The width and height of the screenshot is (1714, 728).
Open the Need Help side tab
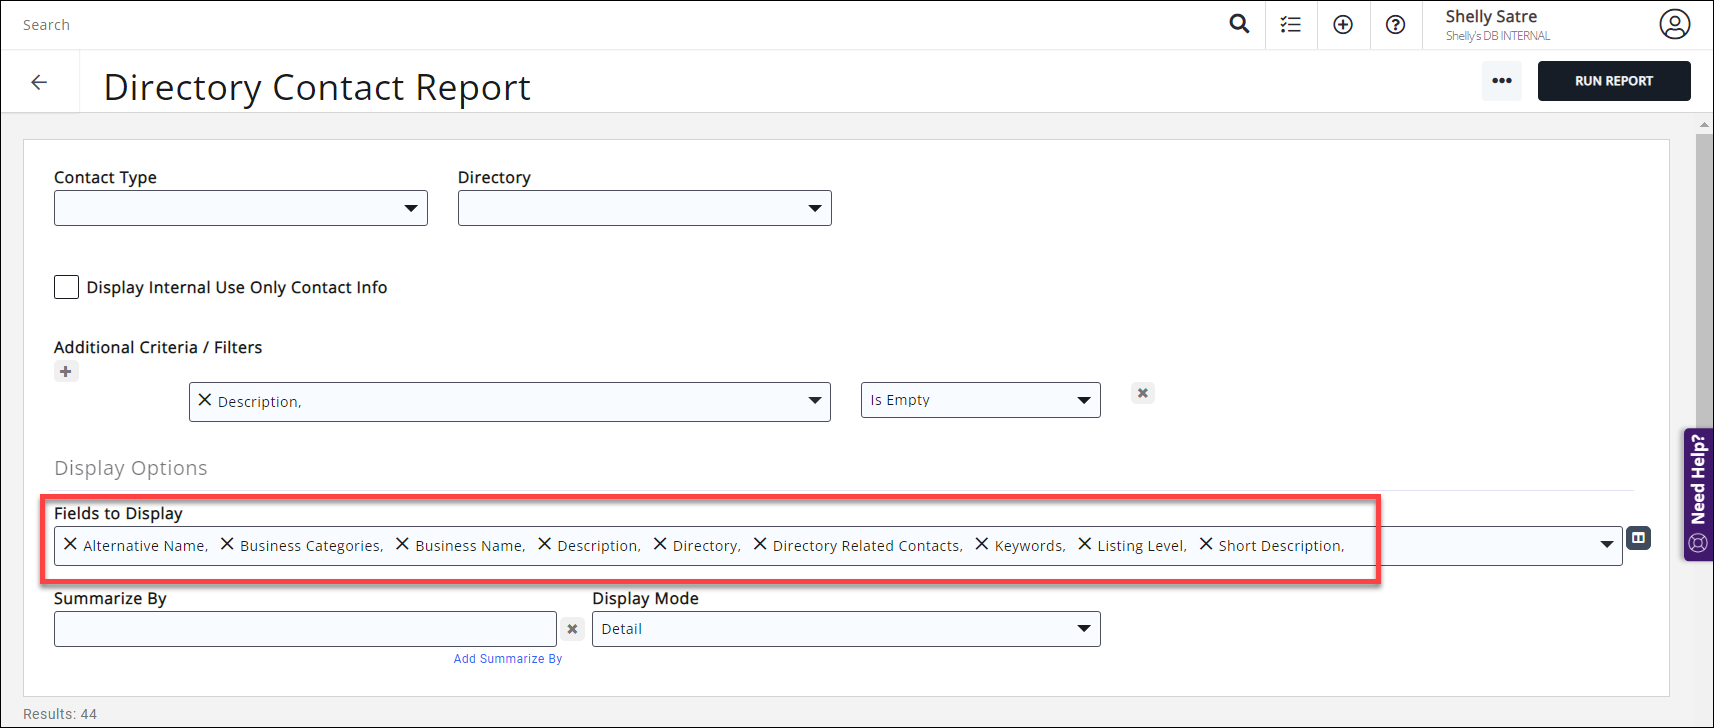coord(1698,495)
